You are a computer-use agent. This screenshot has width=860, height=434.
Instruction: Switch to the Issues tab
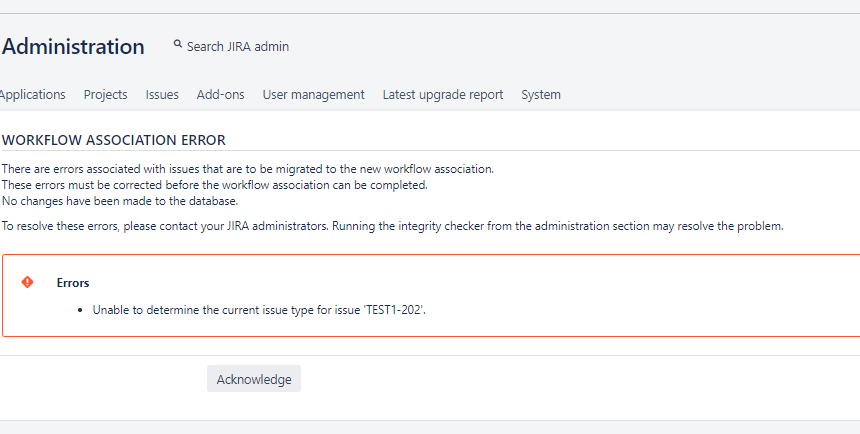pos(162,94)
